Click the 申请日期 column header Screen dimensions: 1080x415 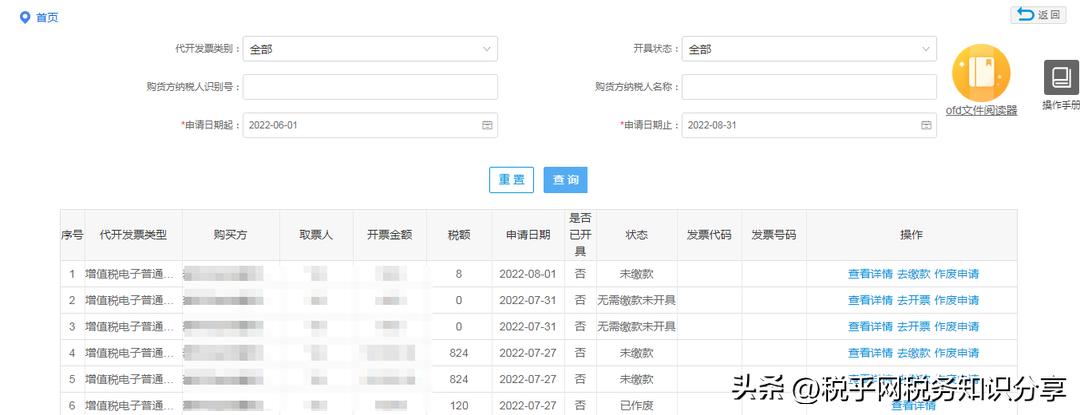(x=528, y=235)
